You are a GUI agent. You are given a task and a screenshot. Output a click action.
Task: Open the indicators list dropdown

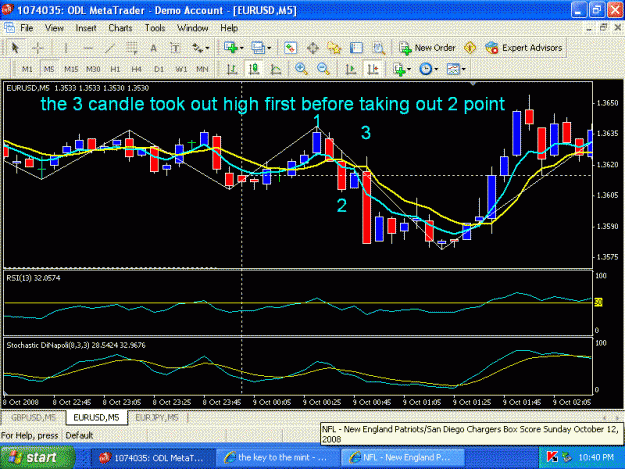click(x=402, y=69)
